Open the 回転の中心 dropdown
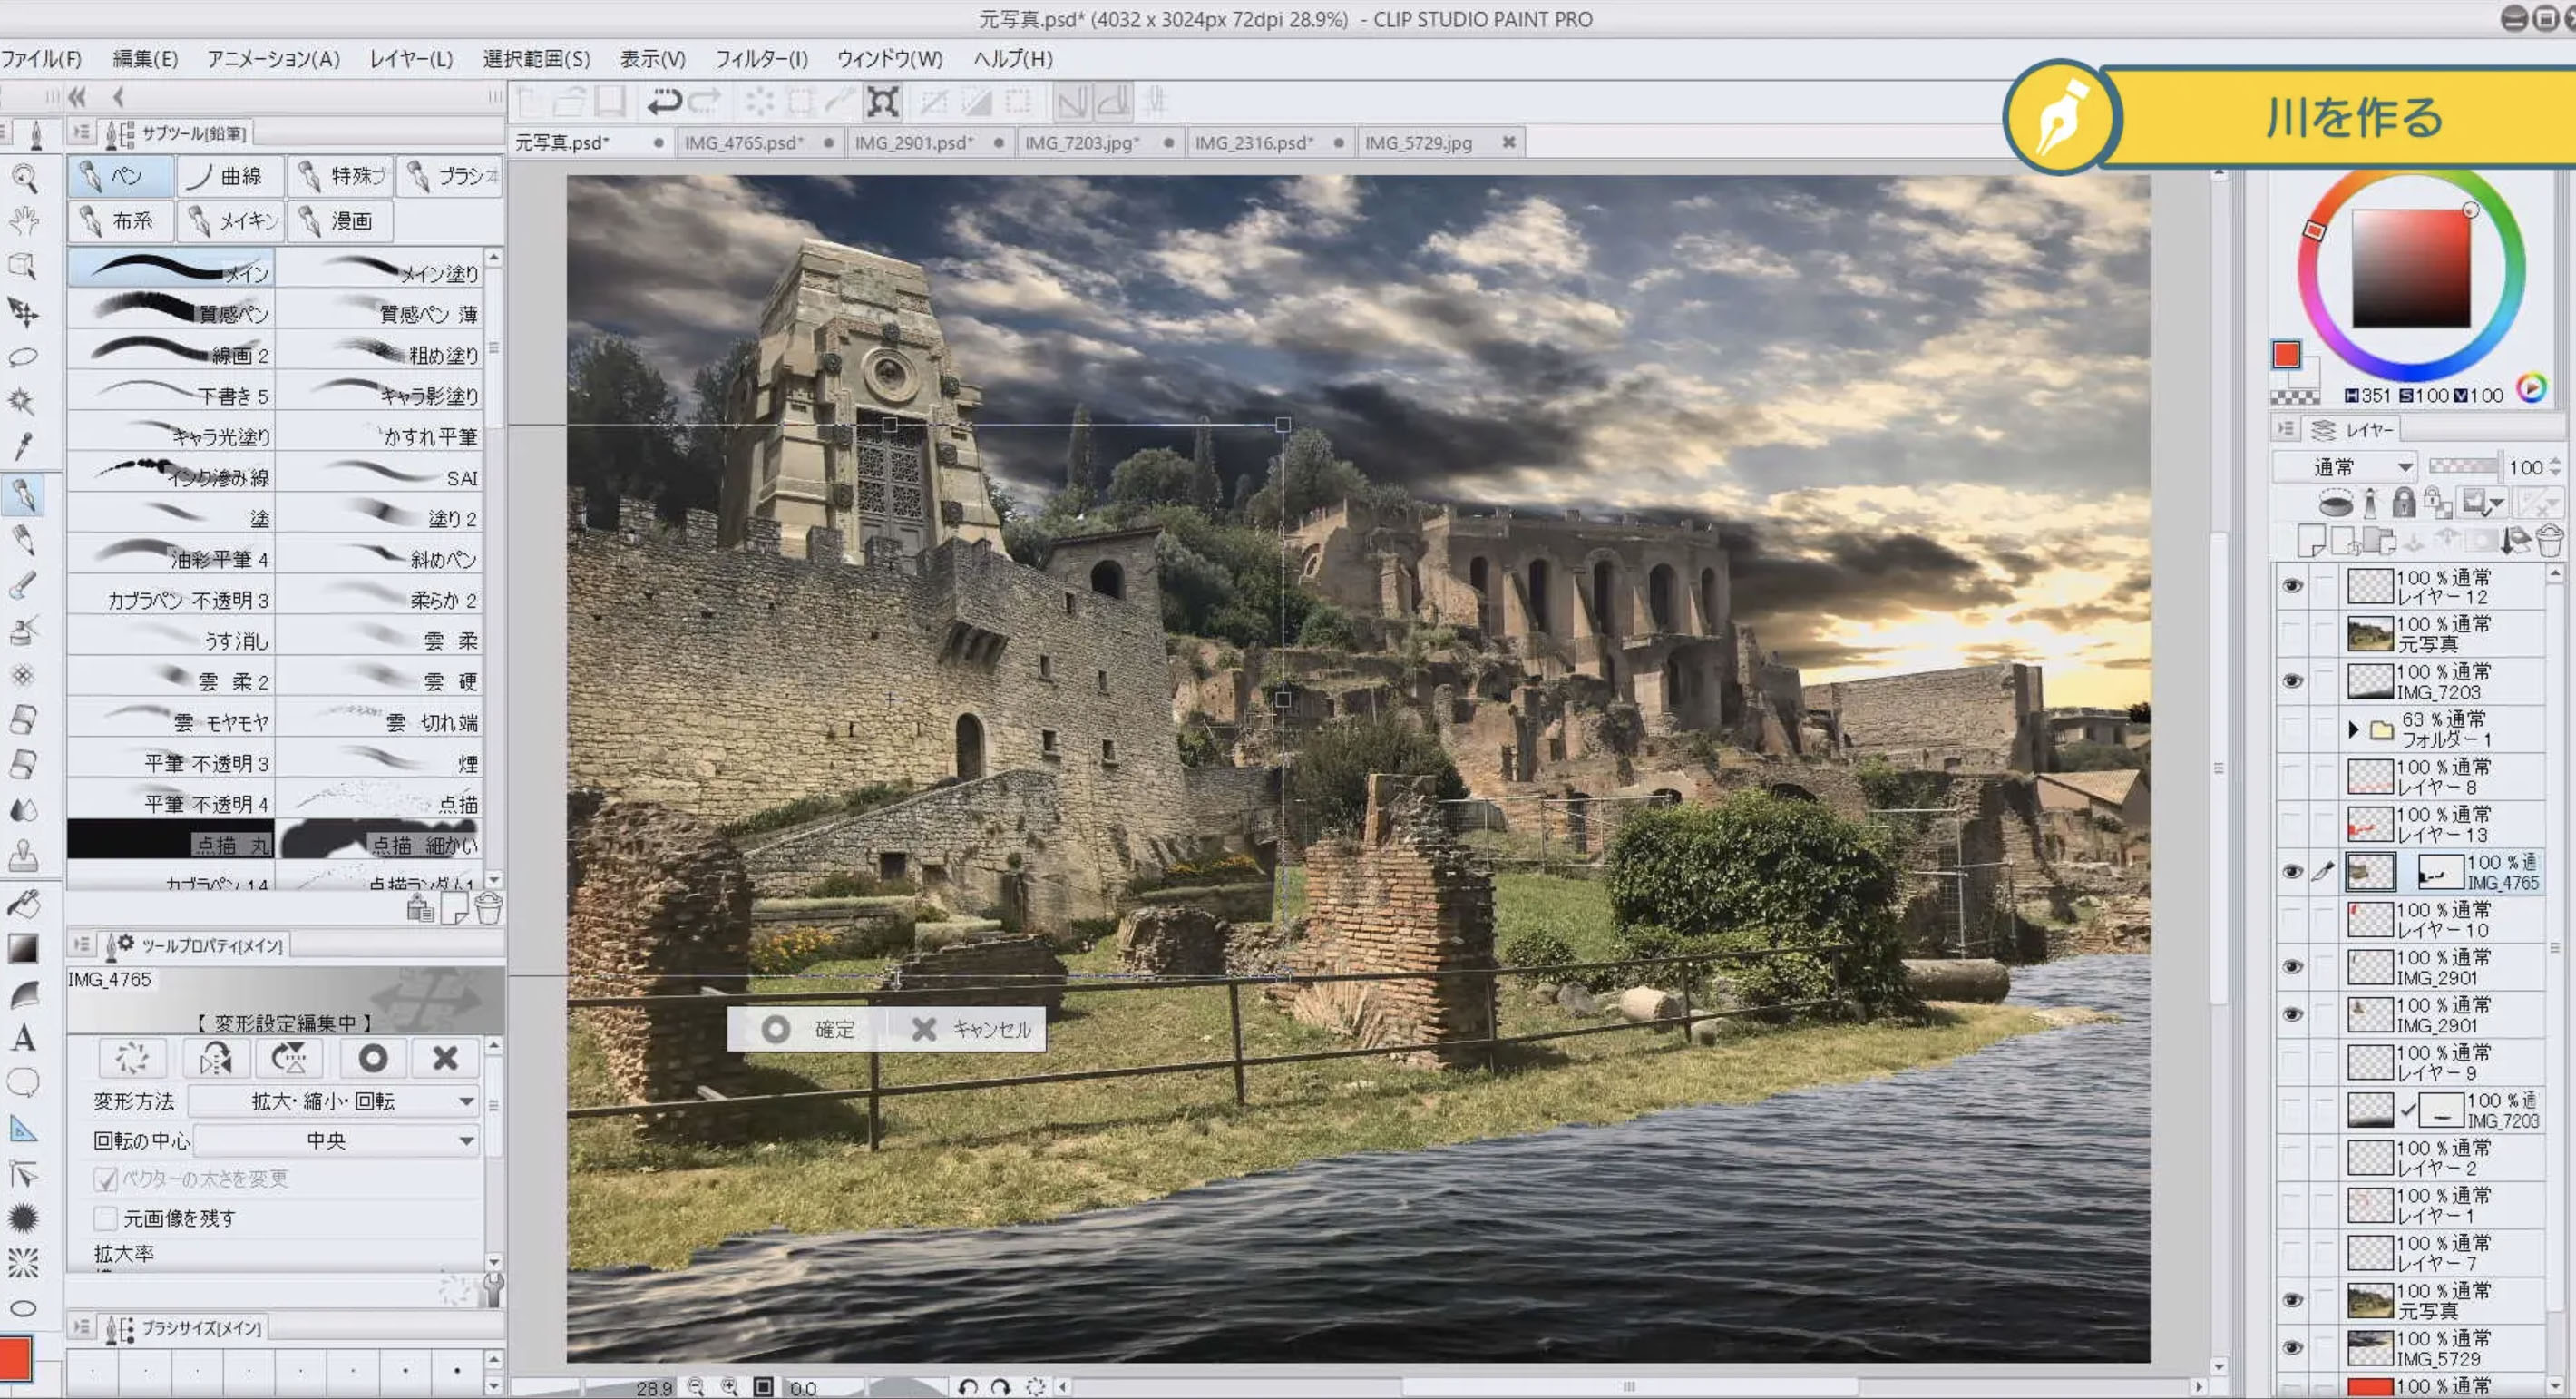 [336, 1140]
